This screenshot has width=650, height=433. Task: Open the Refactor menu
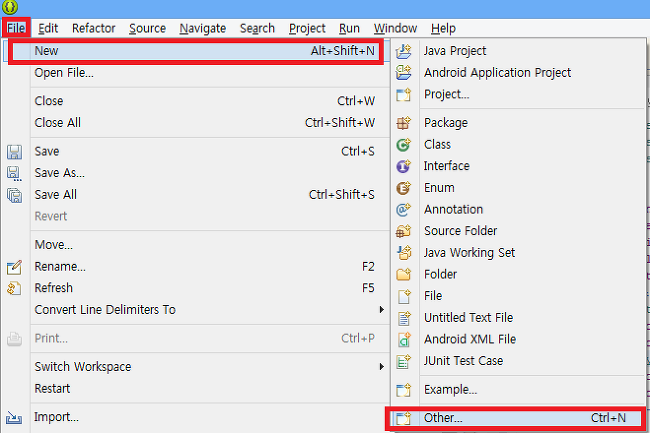tap(94, 28)
